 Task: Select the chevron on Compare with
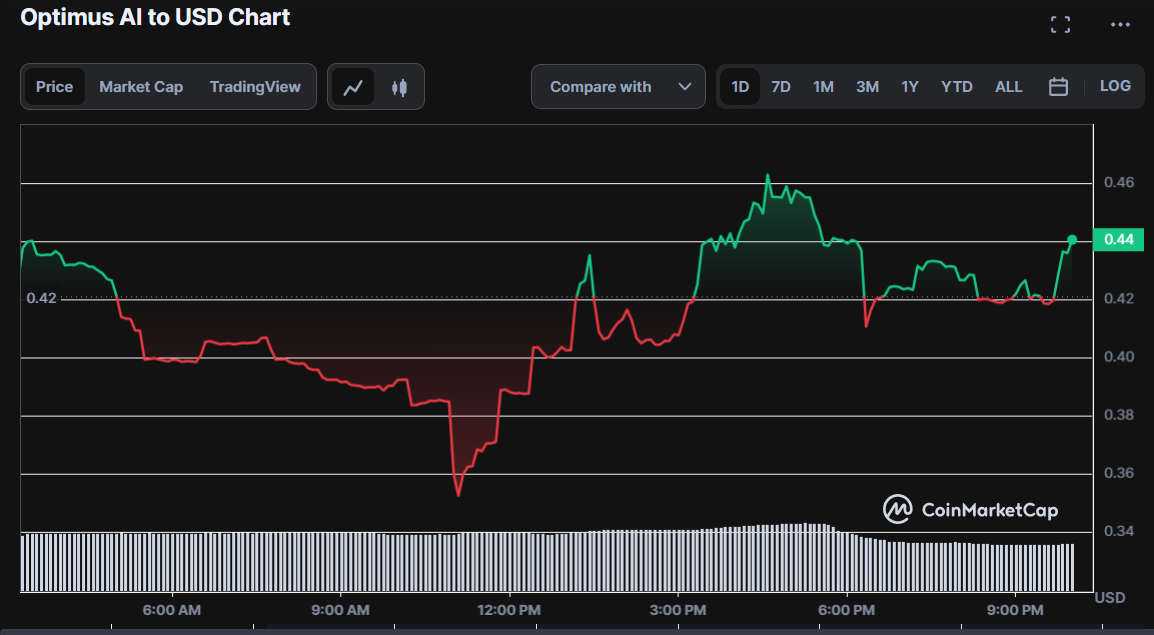click(685, 87)
